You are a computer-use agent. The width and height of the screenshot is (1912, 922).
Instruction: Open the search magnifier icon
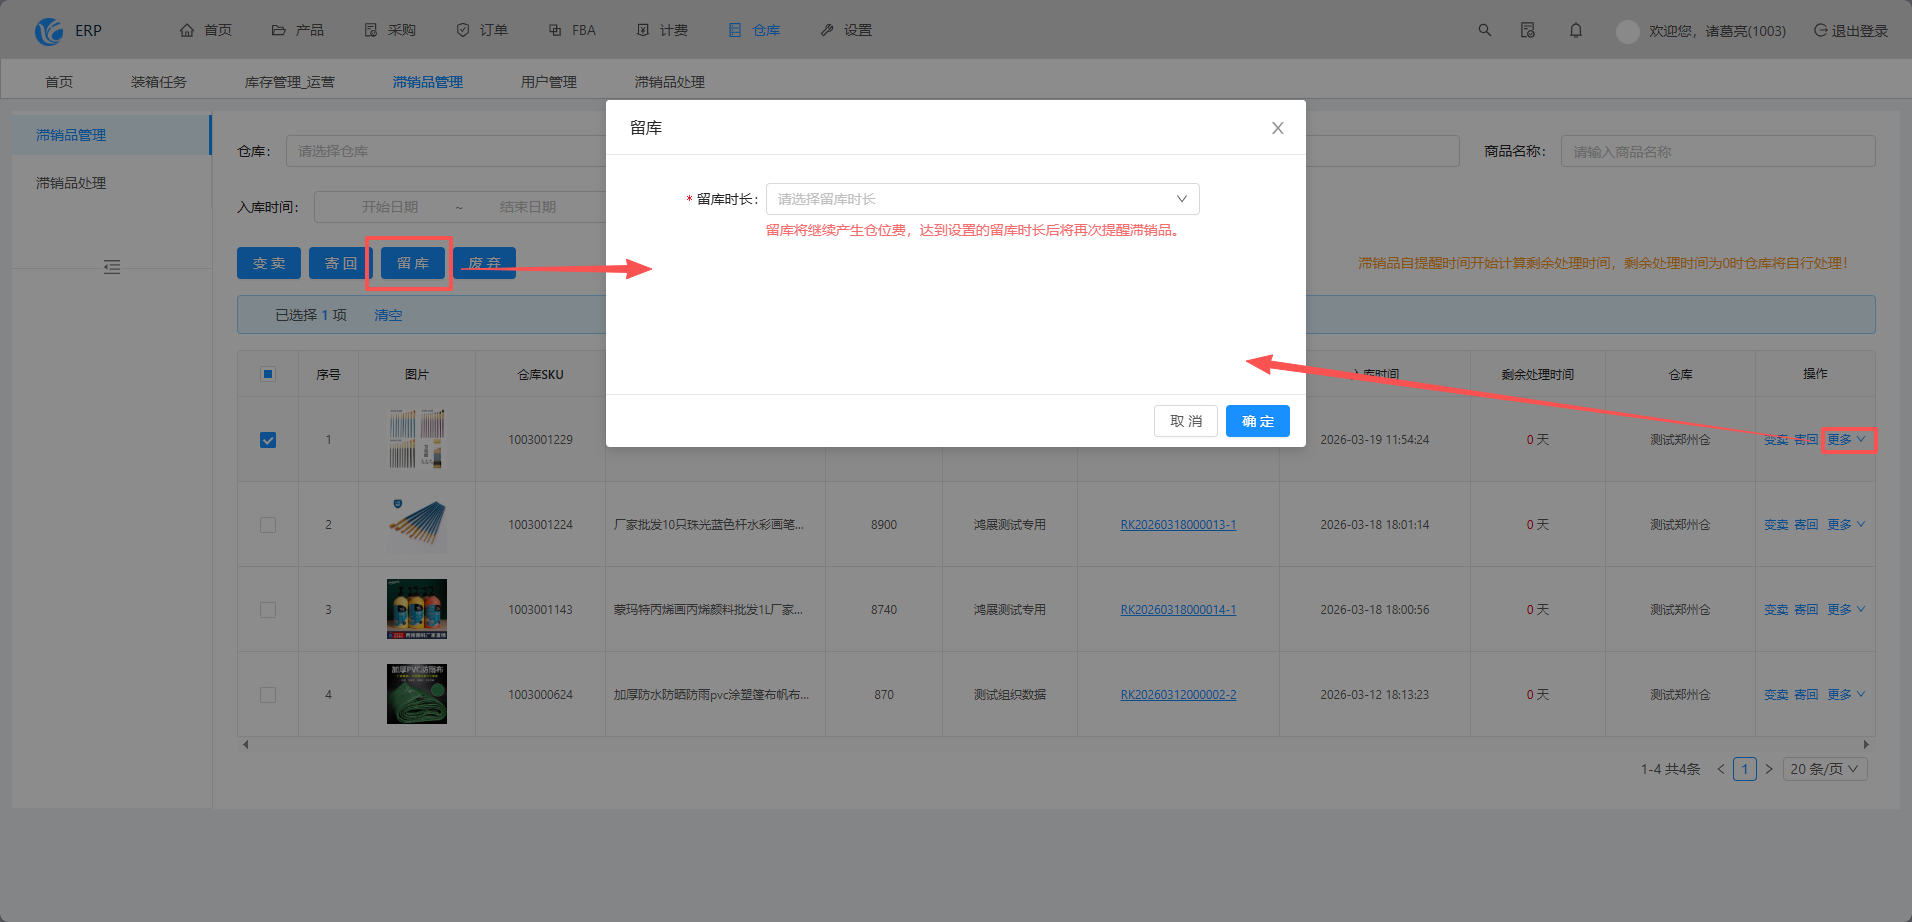[1485, 31]
